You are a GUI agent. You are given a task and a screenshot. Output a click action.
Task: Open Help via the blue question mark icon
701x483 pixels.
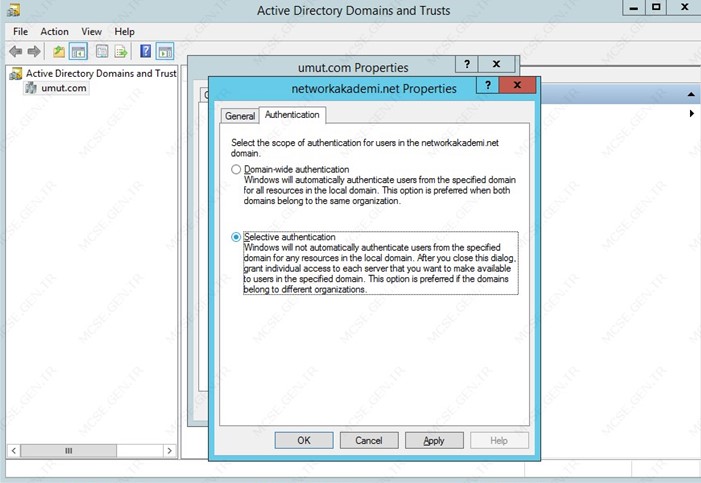coord(145,51)
